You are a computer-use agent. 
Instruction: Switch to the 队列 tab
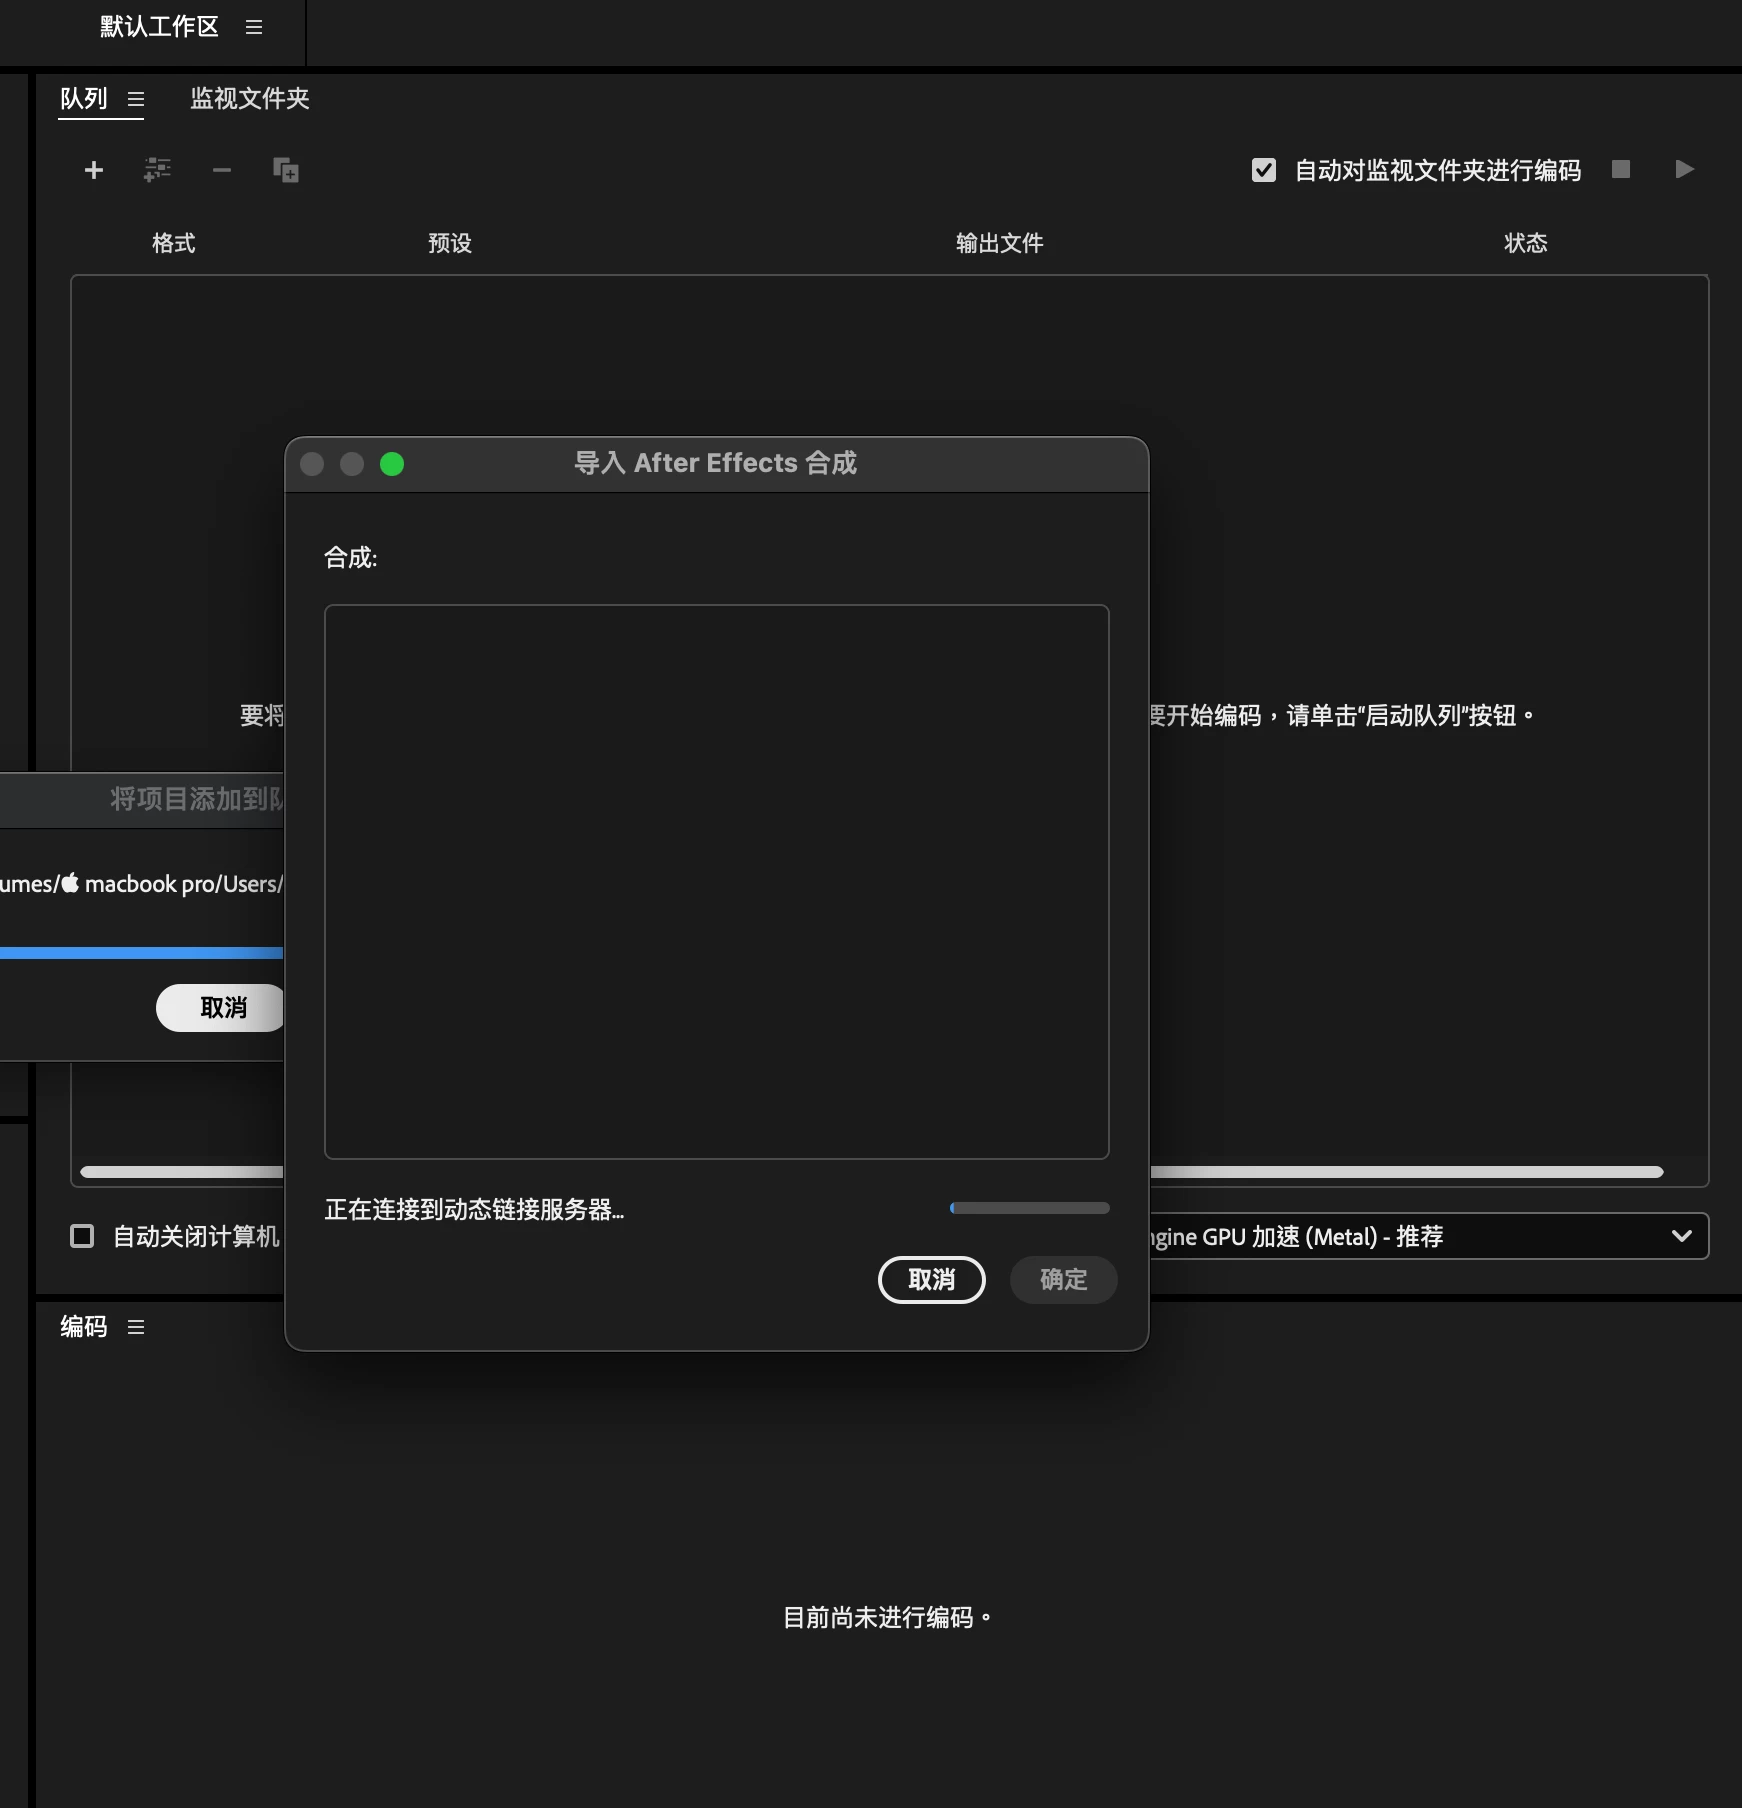84,99
